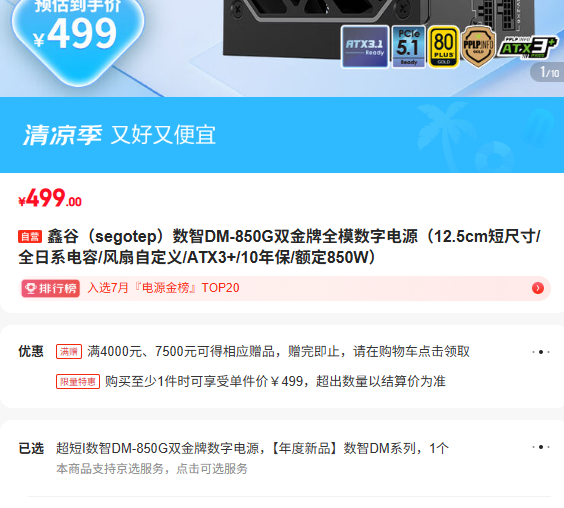Click the 排行榜 trophy ranking badge
The width and height of the screenshot is (564, 508).
[x=50, y=288]
